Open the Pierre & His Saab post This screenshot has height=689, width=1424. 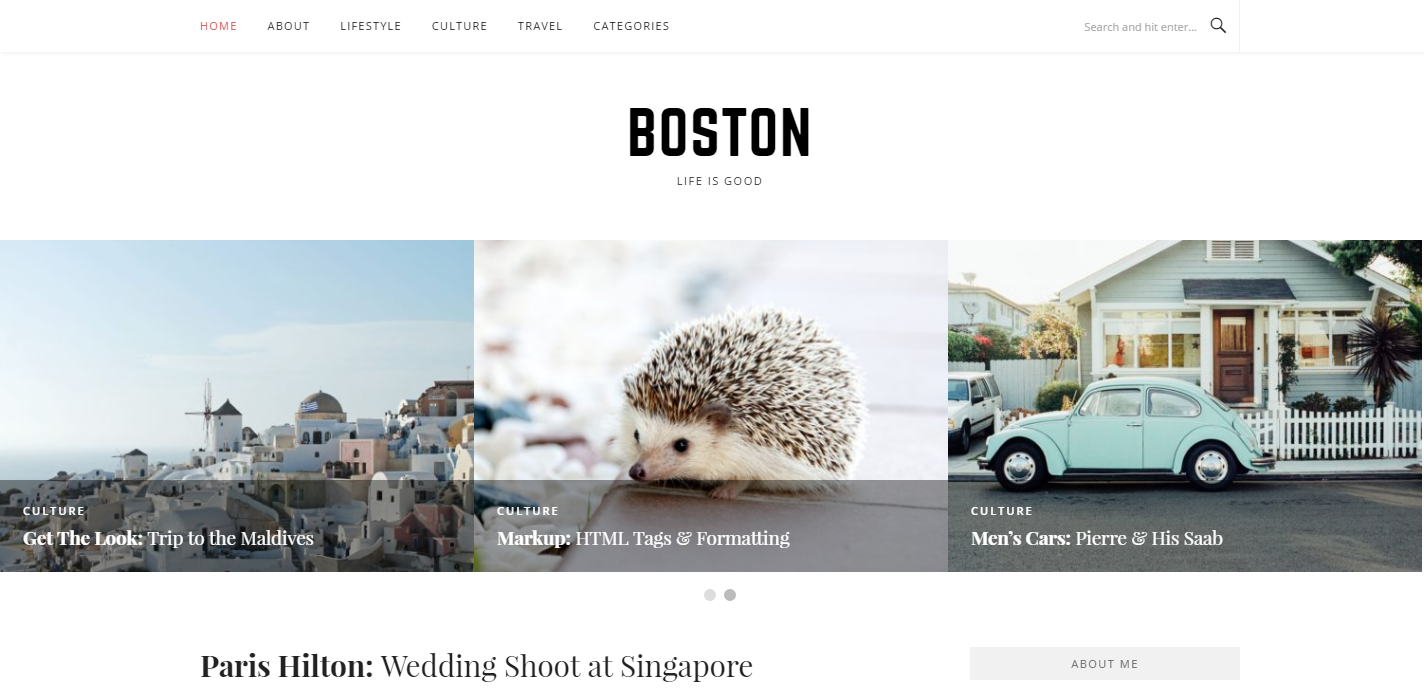pos(1096,538)
